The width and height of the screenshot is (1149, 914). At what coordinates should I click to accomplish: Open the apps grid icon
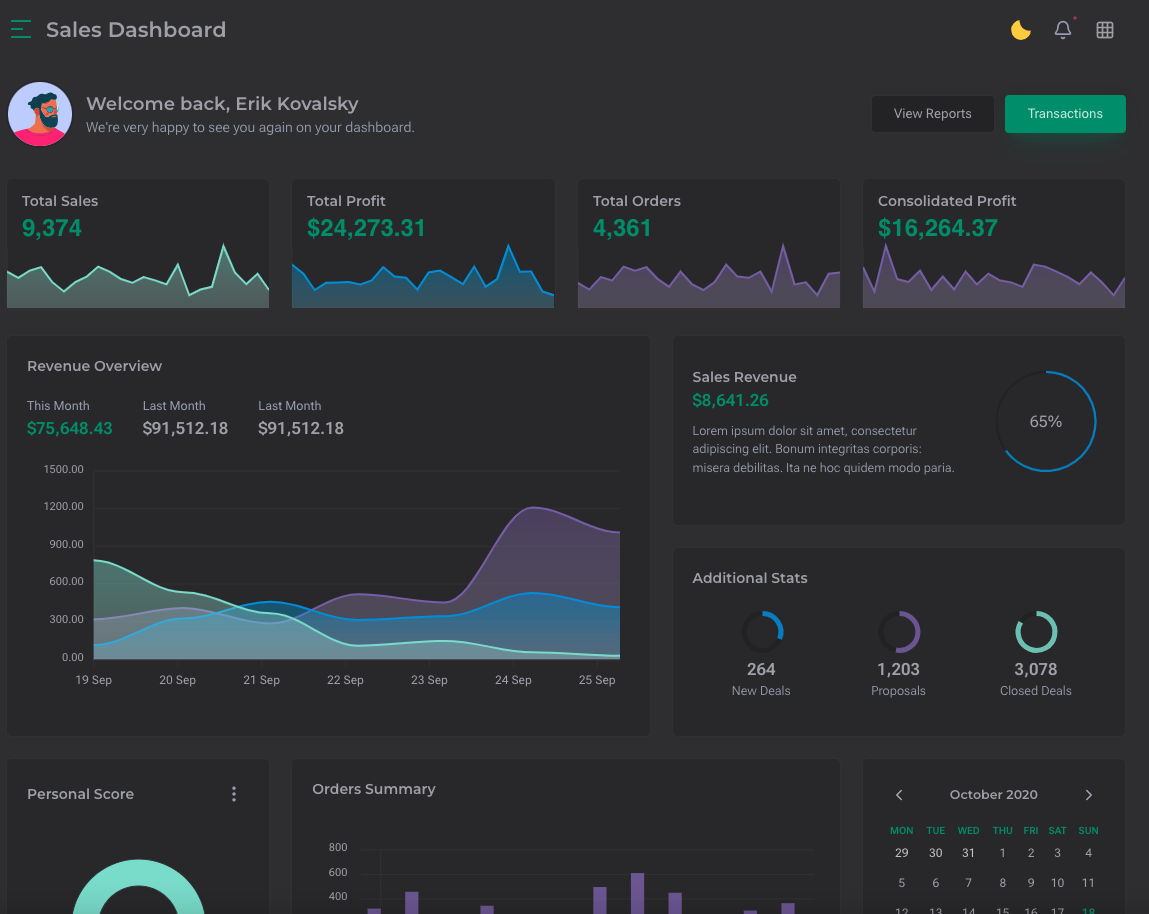(x=1105, y=30)
